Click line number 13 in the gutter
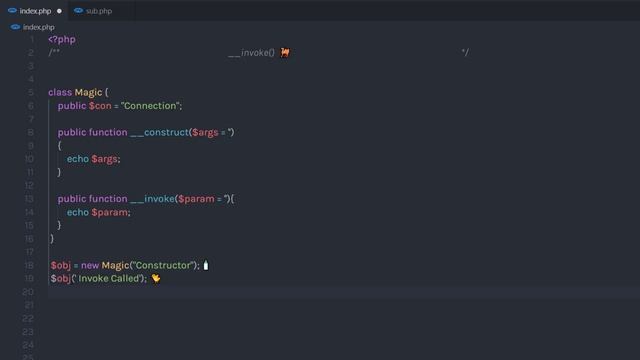Image resolution: width=640 pixels, height=360 pixels. [29, 199]
